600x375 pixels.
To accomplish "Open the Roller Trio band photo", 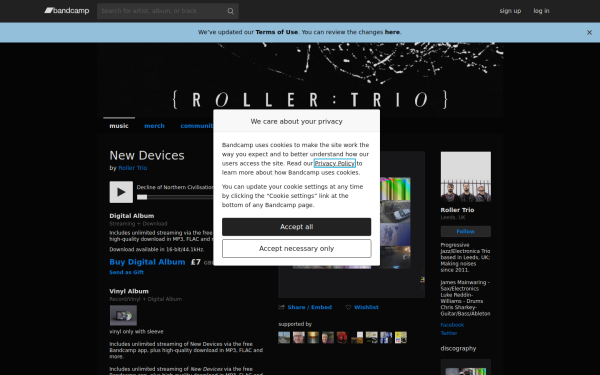I will (x=466, y=177).
